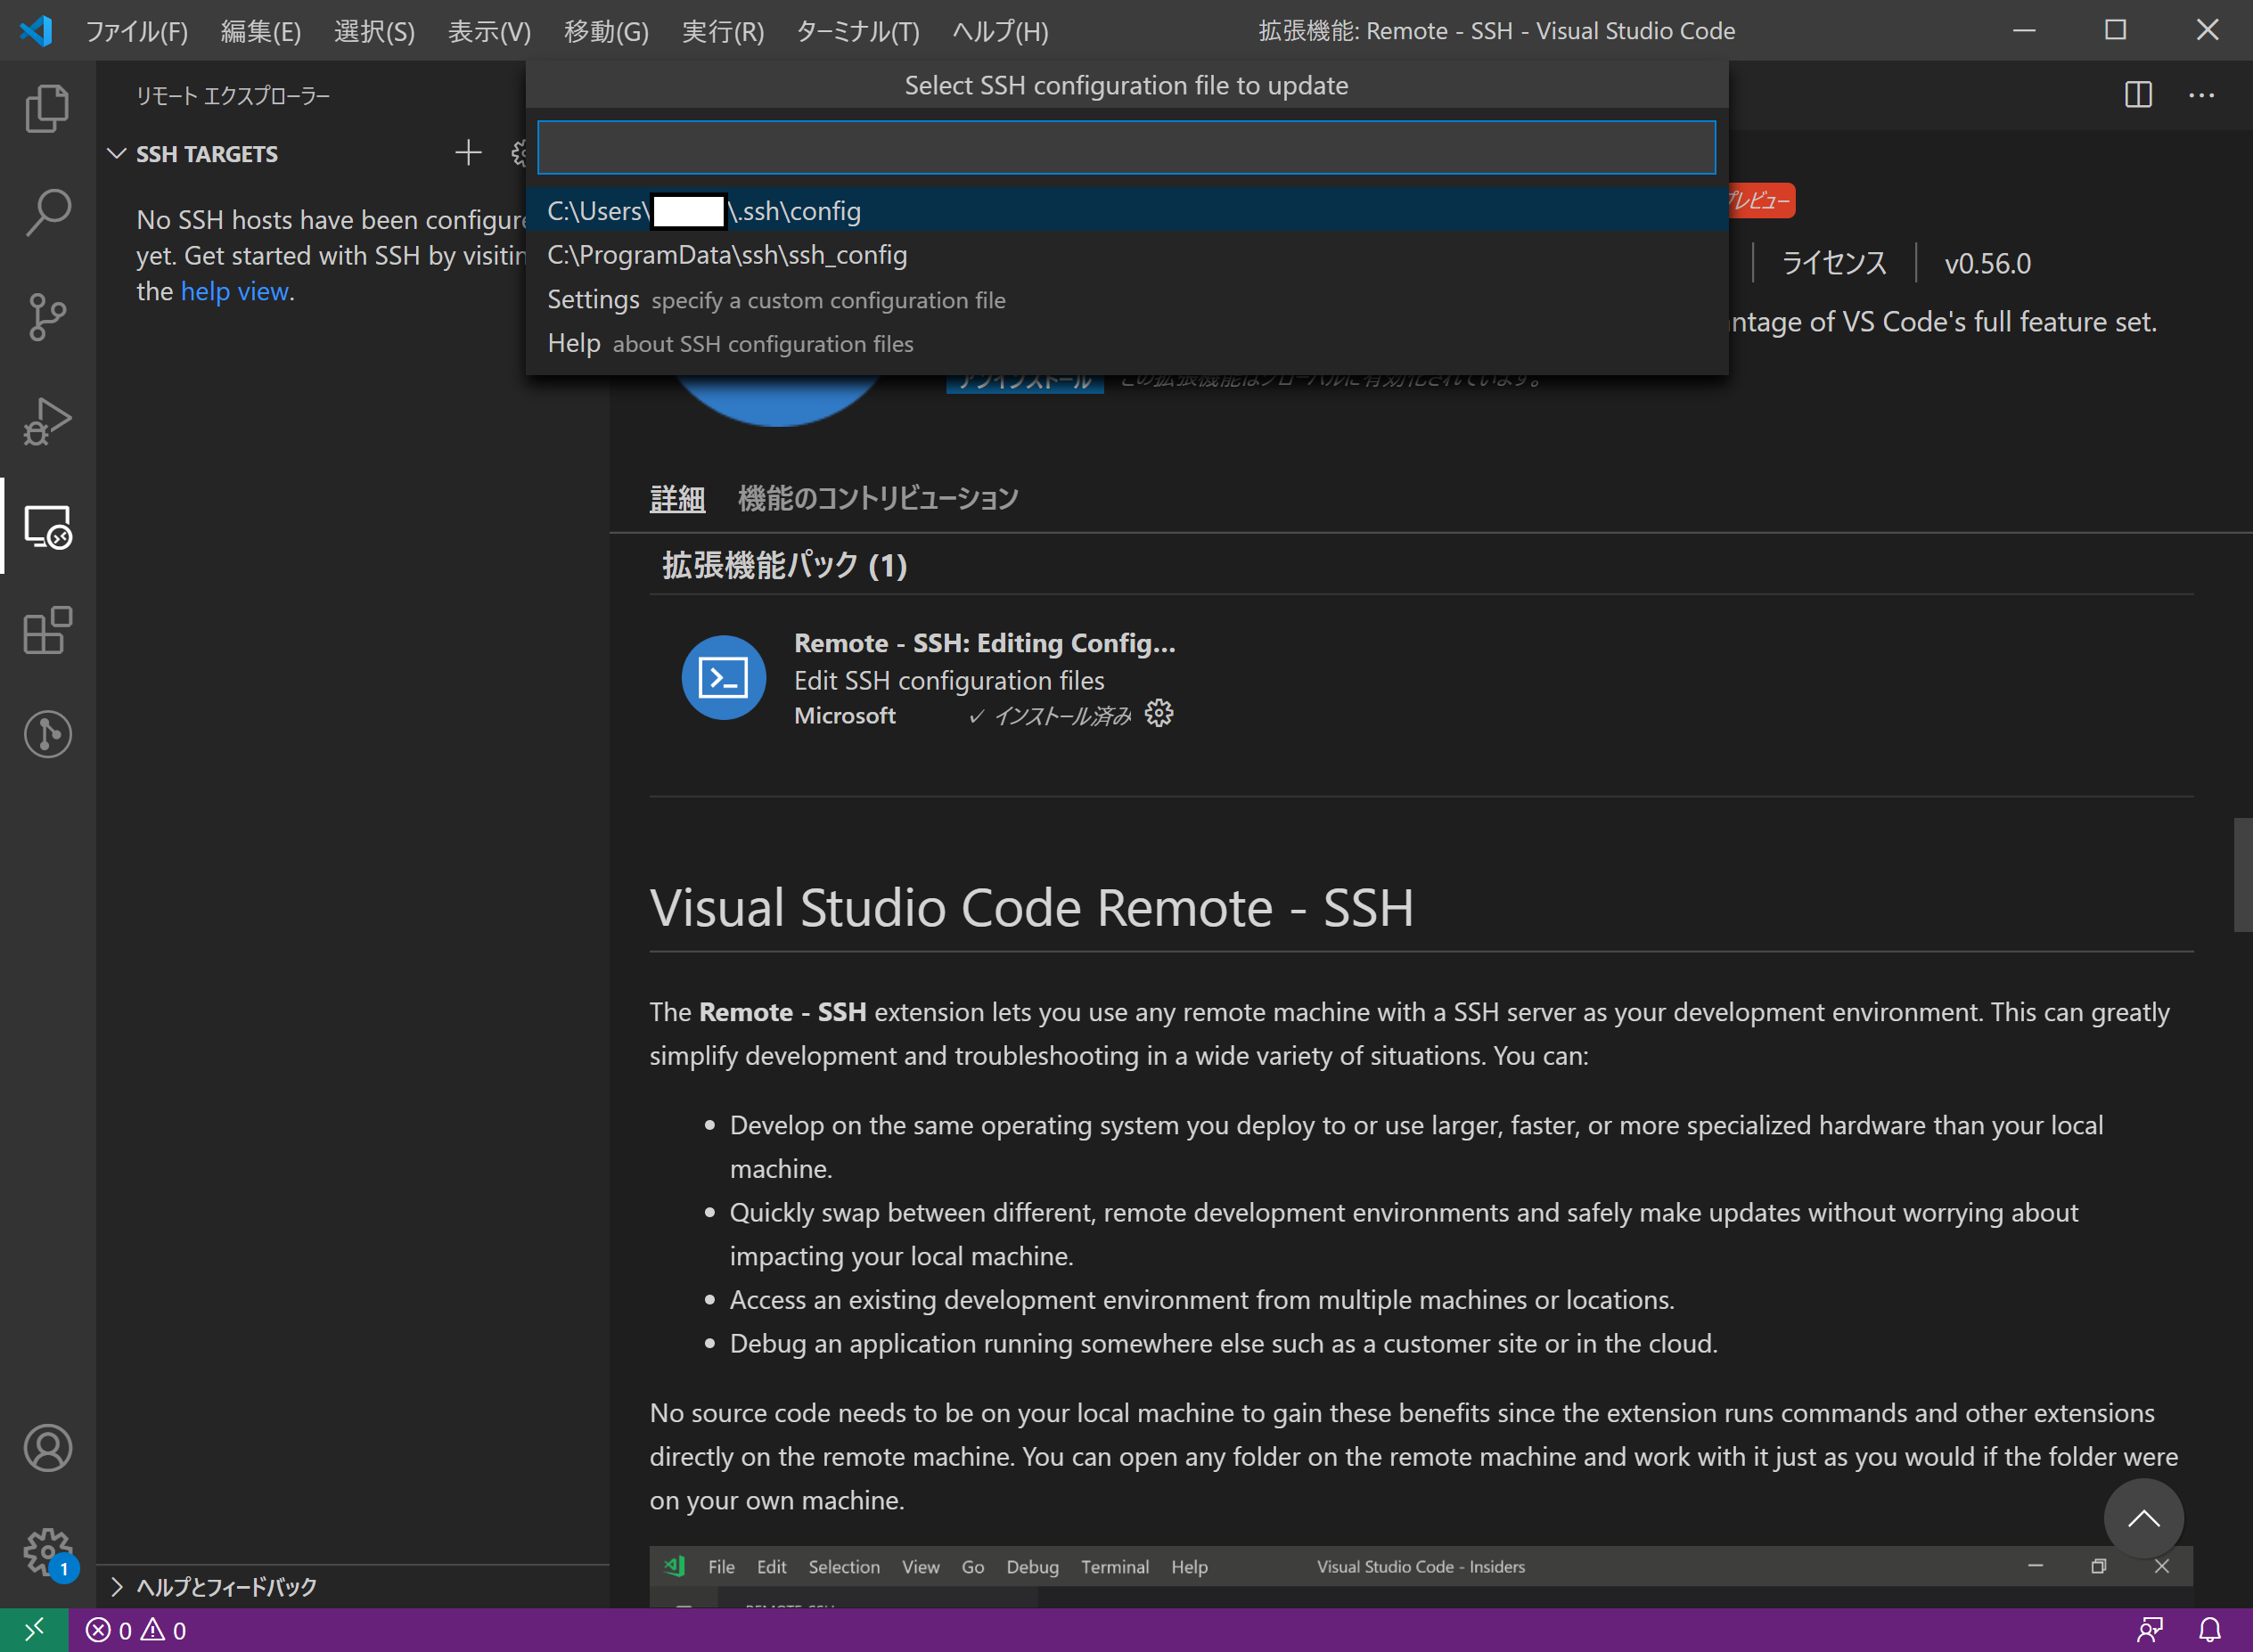Open the 表示(V) menu
The width and height of the screenshot is (2253, 1652).
(x=489, y=31)
